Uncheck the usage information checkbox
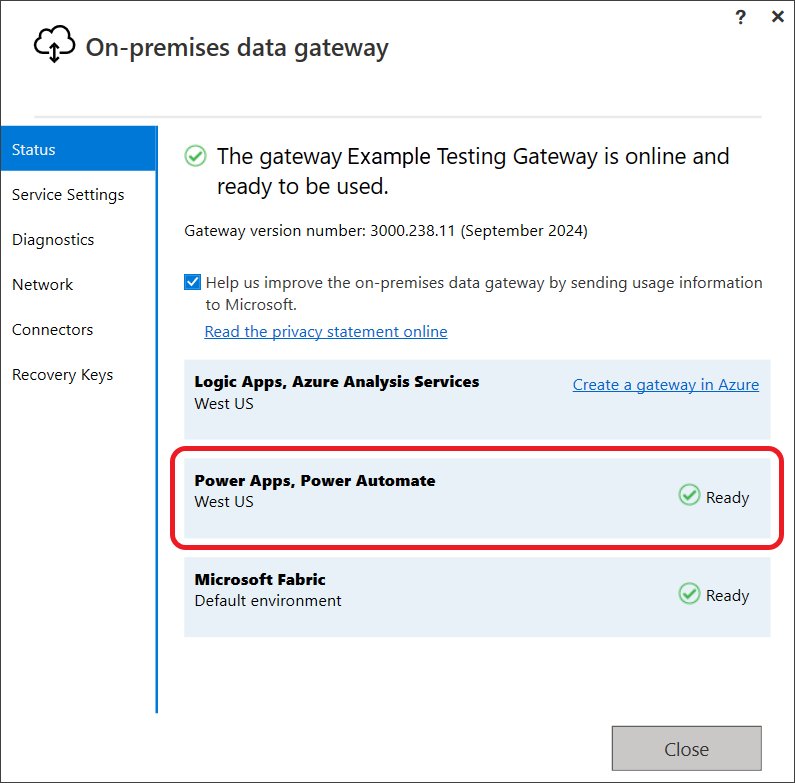 [x=192, y=283]
